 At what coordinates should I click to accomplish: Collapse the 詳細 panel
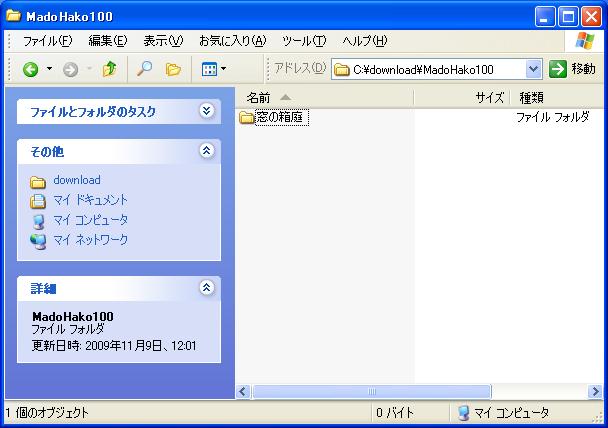tap(207, 287)
